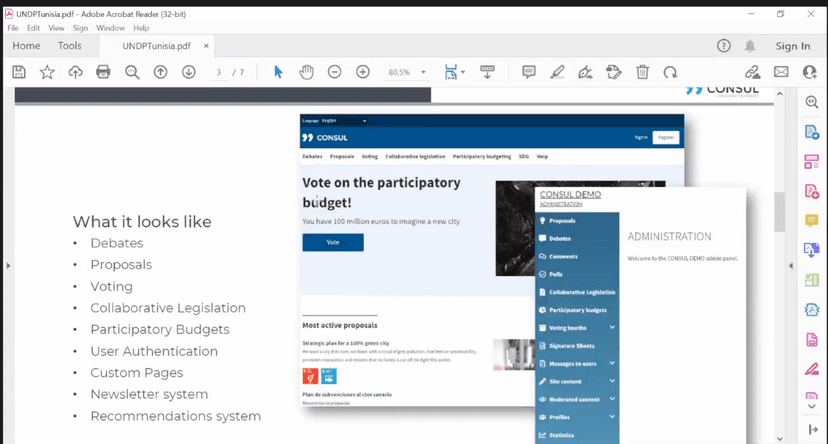Screen dimensions: 828x444
Task: Open notifications bell icon
Action: [x=750, y=46]
